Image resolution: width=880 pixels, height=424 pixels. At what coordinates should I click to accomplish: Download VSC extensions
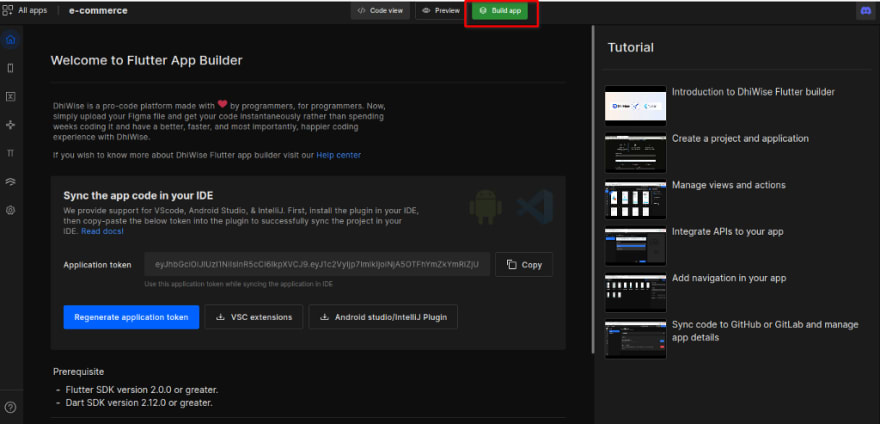(x=254, y=317)
